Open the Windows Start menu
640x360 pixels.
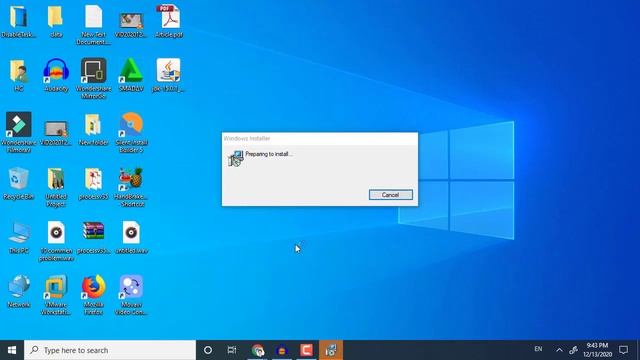[x=12, y=350]
